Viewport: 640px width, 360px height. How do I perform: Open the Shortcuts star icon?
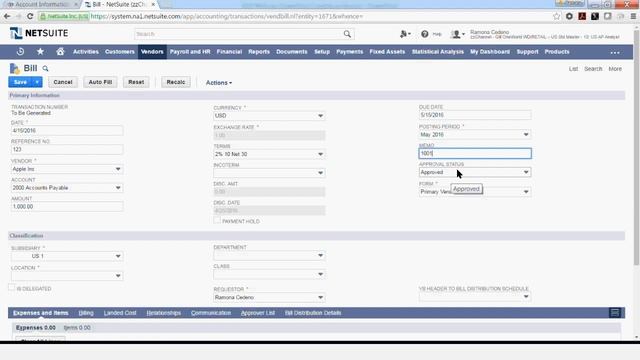click(x=40, y=52)
